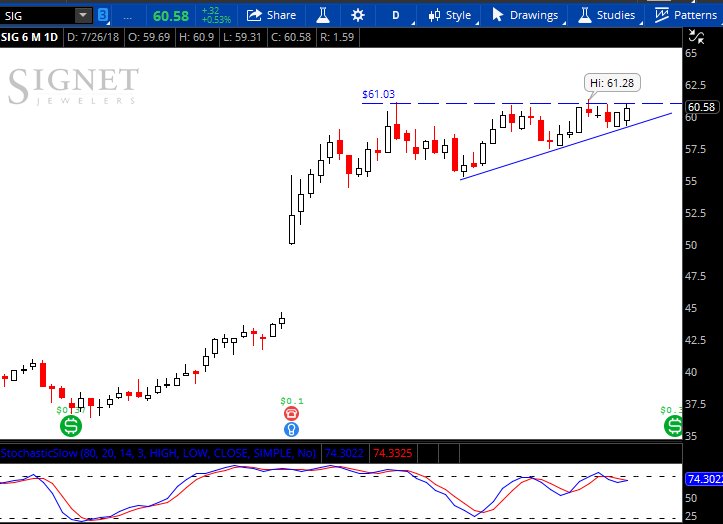Click the Hi: 61.28 price bubble
Screen dimensions: 723x524
[x=612, y=83]
